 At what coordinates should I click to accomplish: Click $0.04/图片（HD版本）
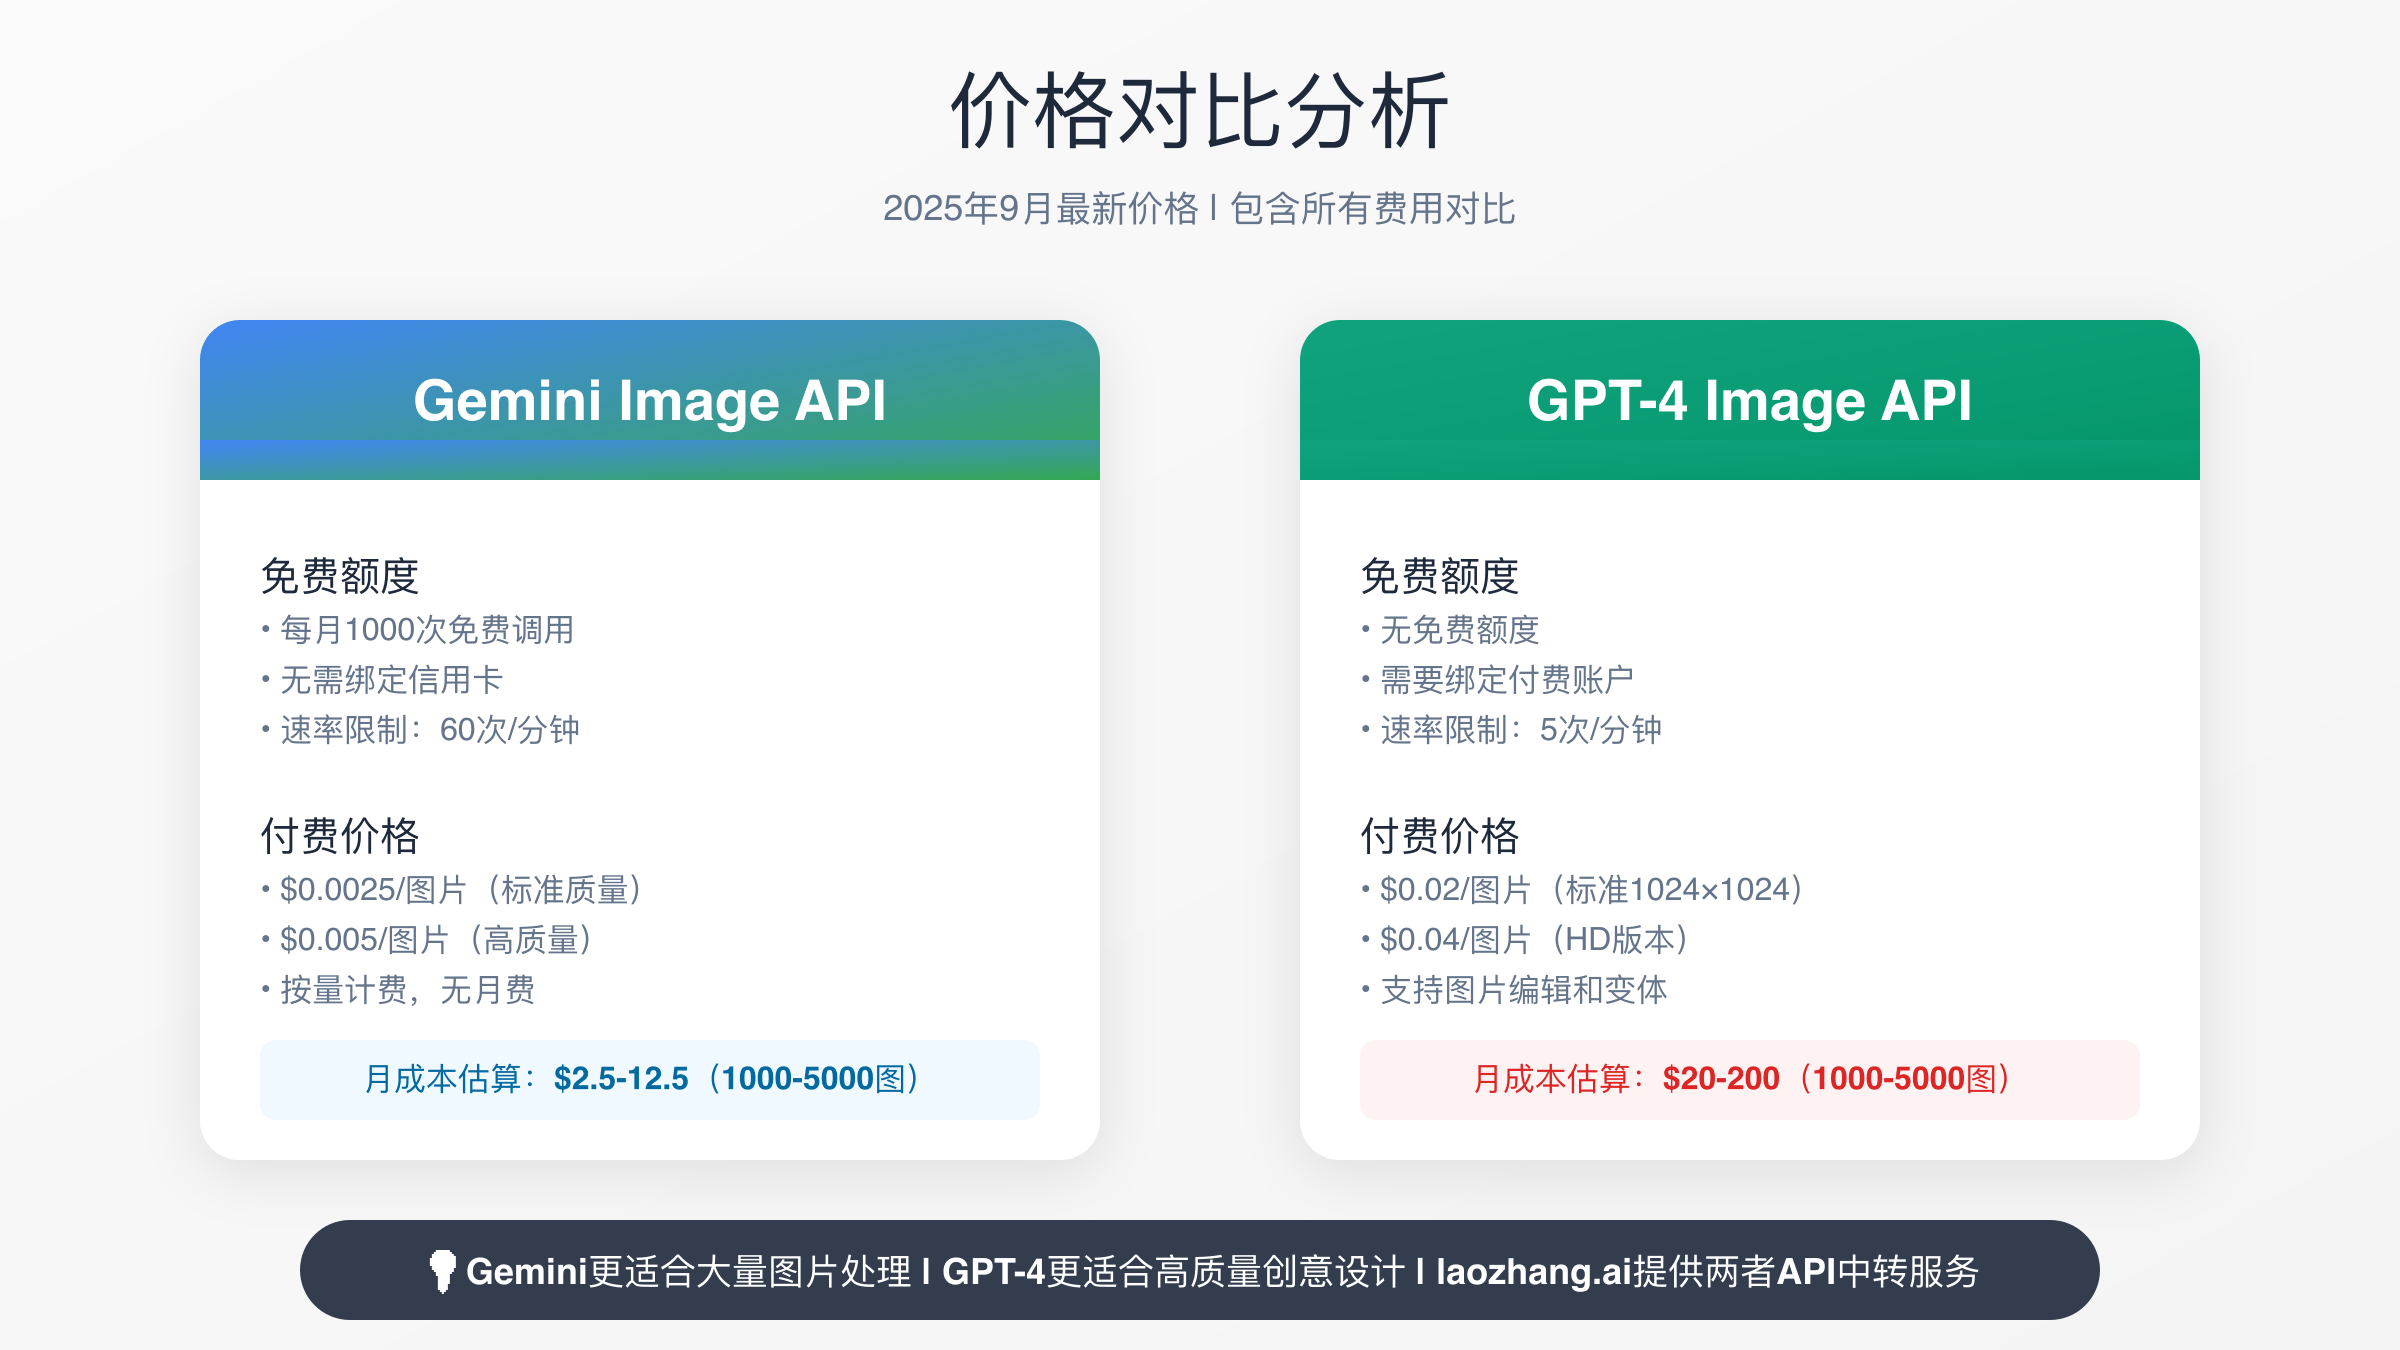coord(1534,940)
